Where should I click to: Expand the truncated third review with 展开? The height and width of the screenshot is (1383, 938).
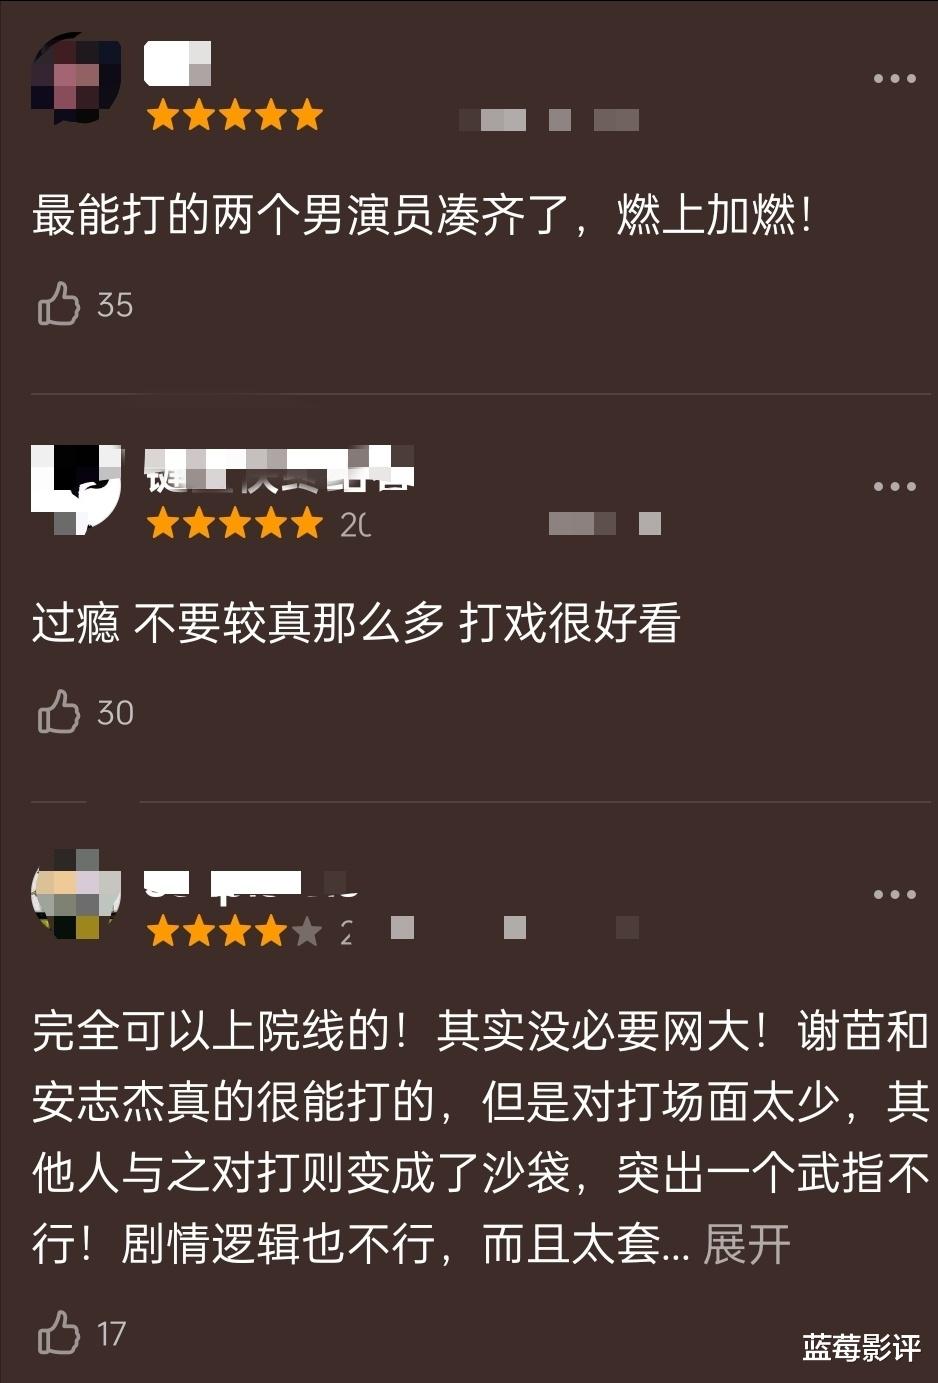pos(746,1244)
